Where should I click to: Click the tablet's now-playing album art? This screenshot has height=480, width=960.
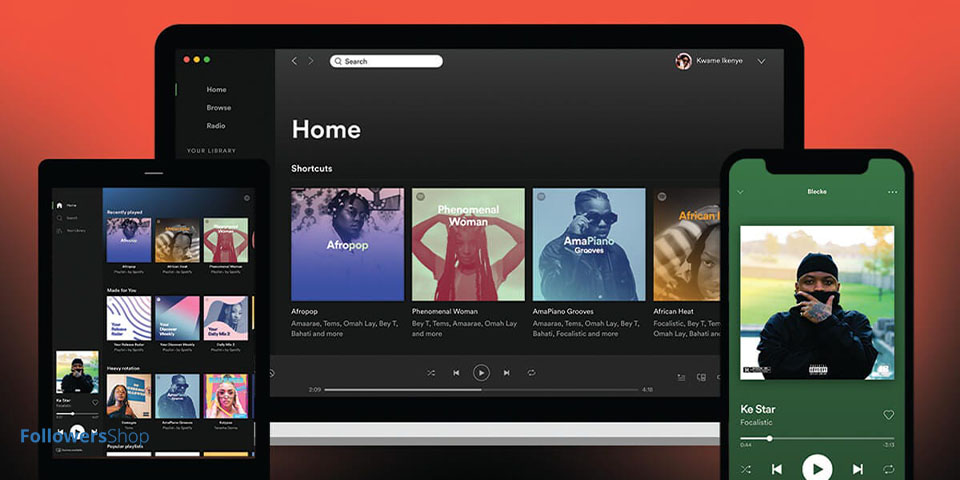pyautogui.click(x=77, y=372)
